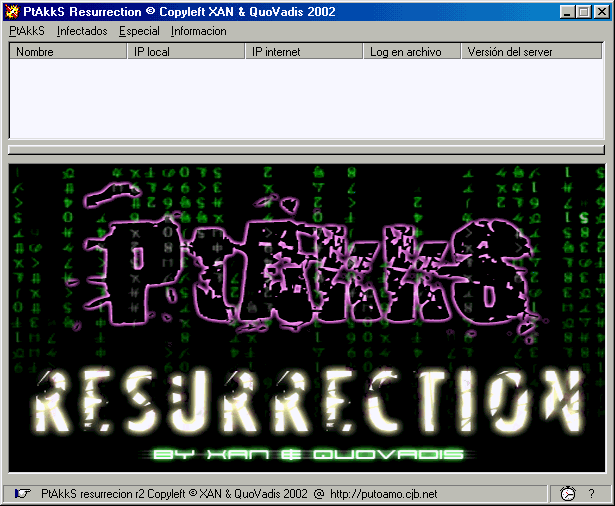Maximize the PtAkkS Resurrection window
The image size is (615, 506).
pos(584,12)
